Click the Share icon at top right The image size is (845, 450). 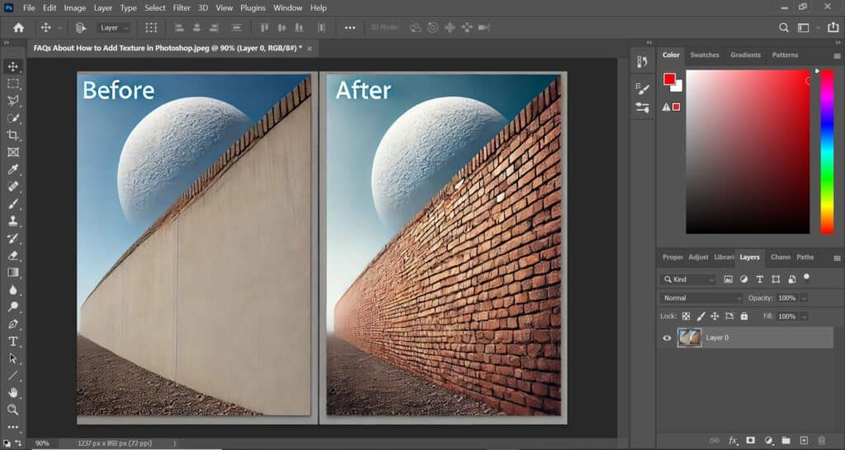pos(833,27)
